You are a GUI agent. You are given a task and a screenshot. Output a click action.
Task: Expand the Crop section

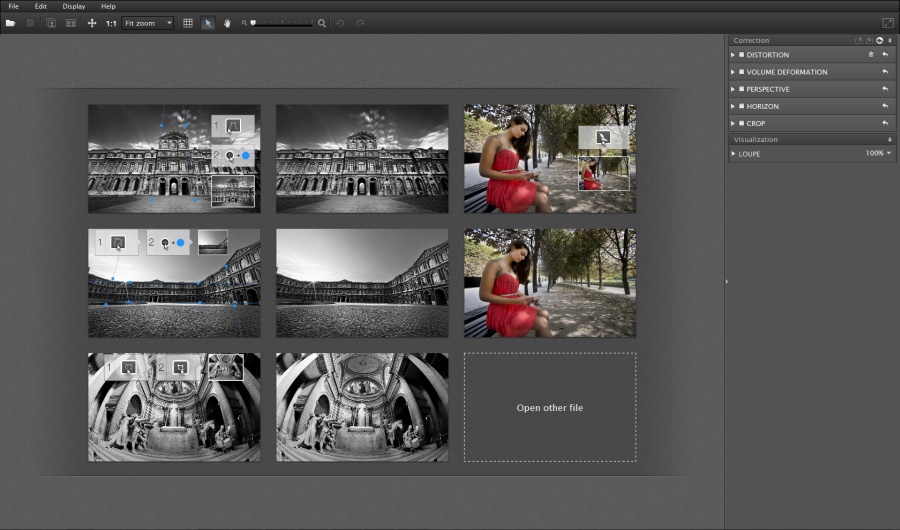click(733, 123)
